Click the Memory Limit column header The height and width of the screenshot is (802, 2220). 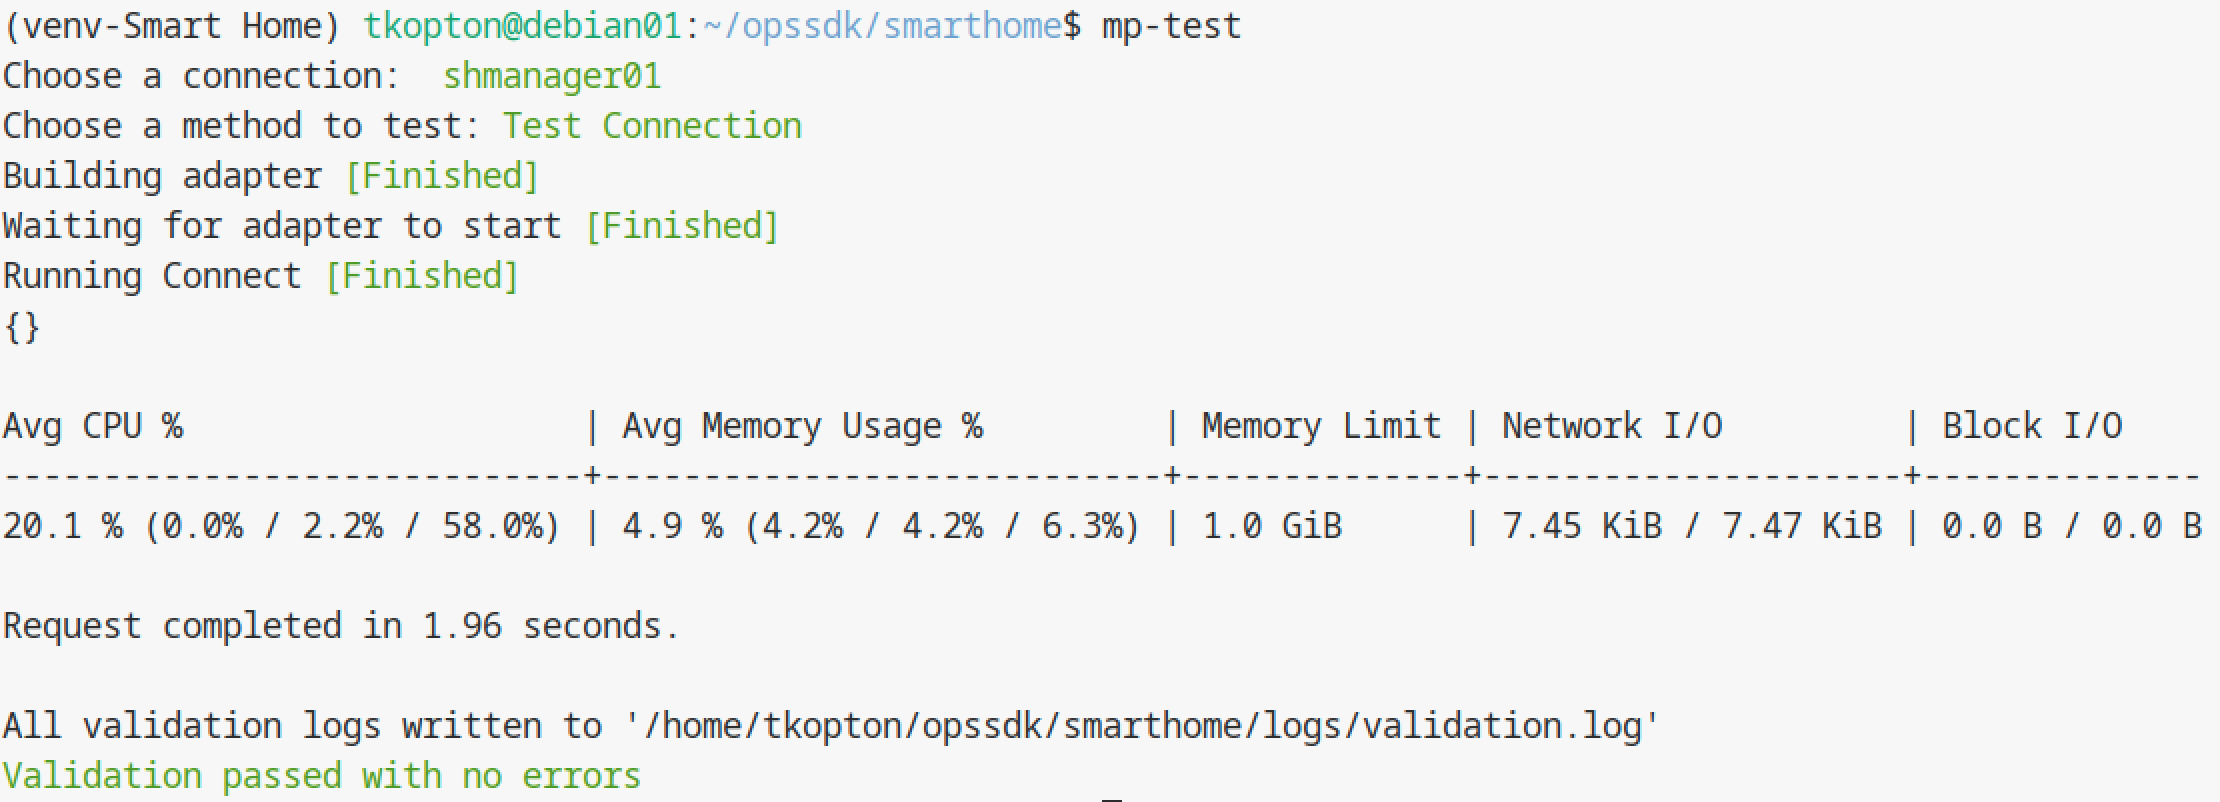(x=1322, y=426)
